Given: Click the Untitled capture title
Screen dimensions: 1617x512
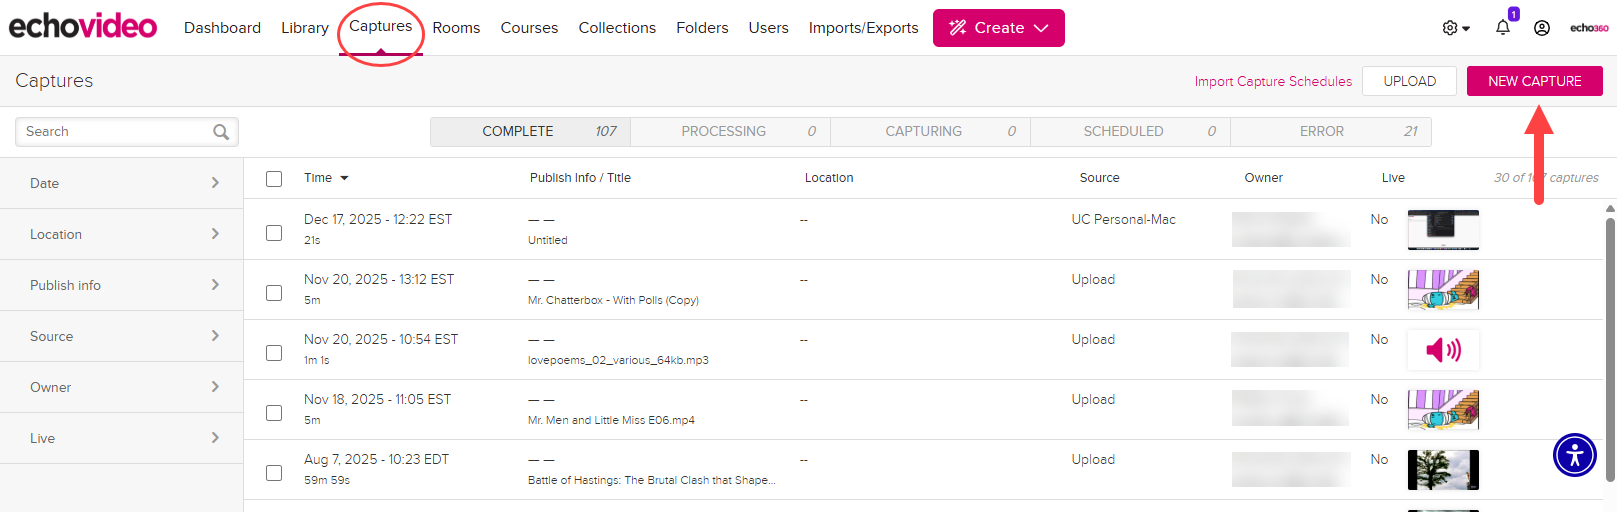Looking at the screenshot, I should click(548, 240).
